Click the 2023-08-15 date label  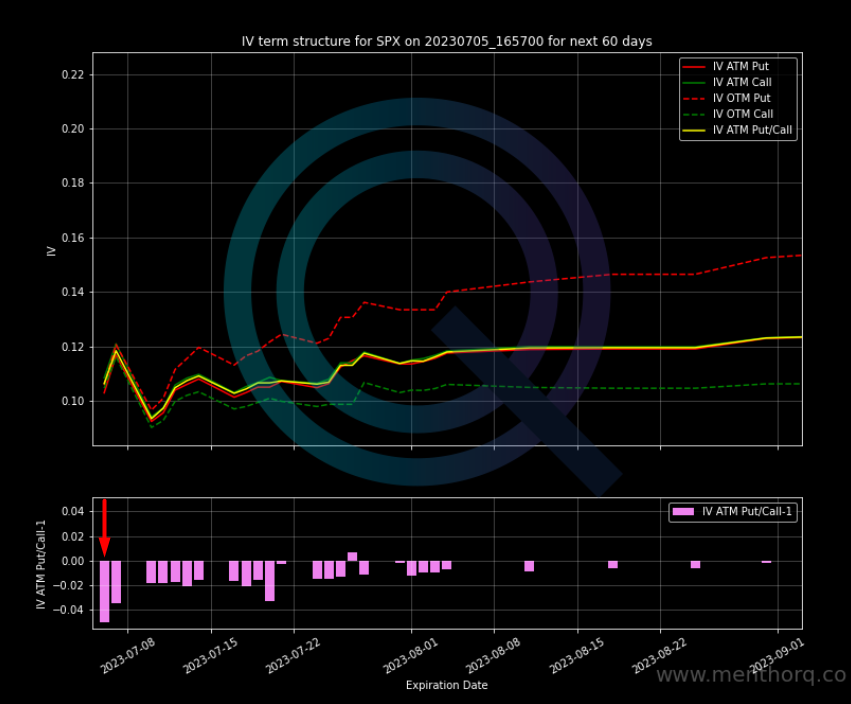[x=576, y=656]
